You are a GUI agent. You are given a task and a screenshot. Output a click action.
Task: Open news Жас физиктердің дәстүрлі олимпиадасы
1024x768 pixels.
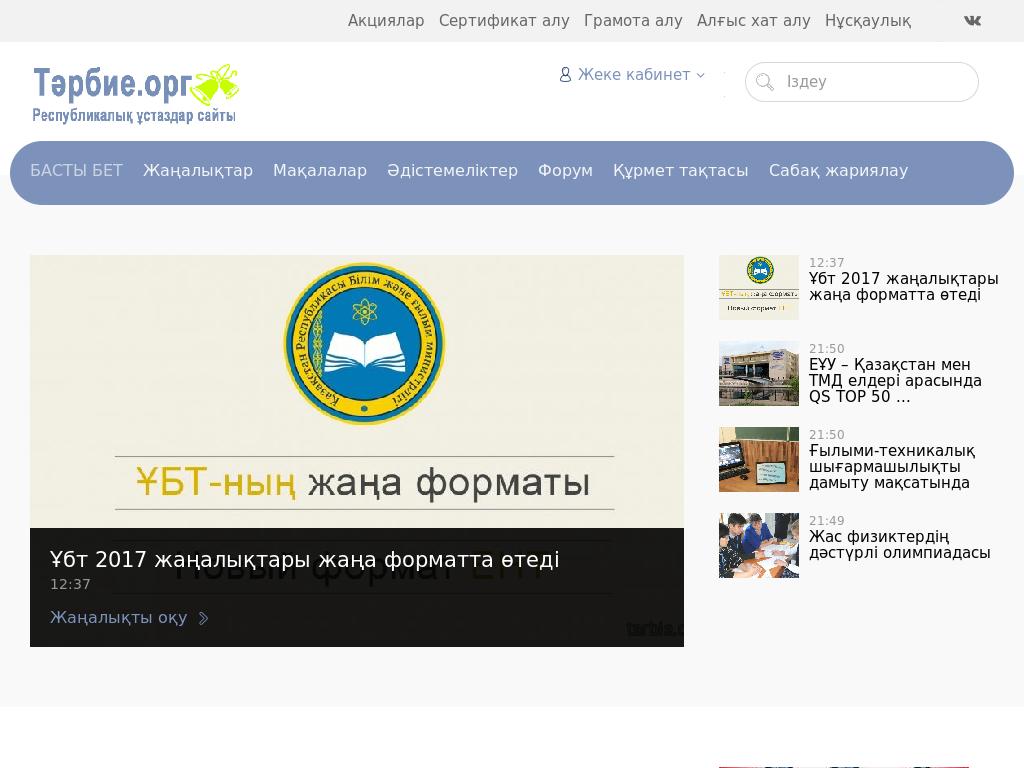[900, 545]
